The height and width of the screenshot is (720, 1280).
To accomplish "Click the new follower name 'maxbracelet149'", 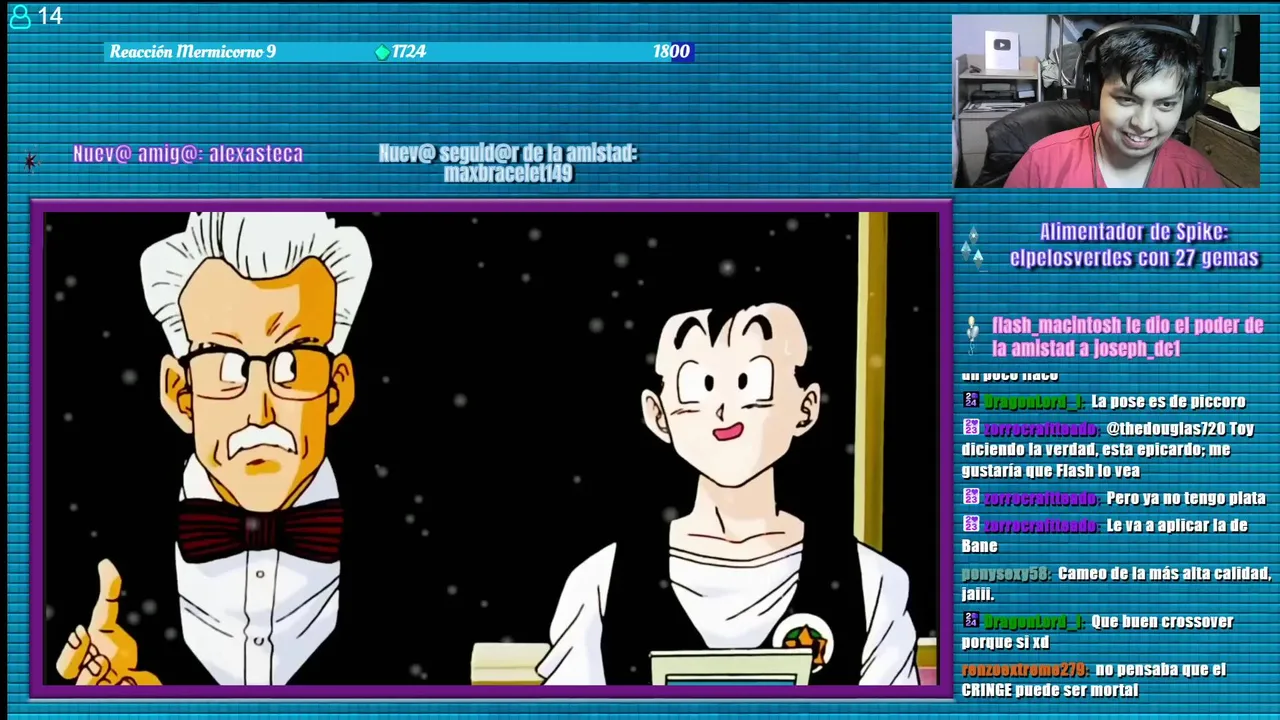I will point(508,174).
